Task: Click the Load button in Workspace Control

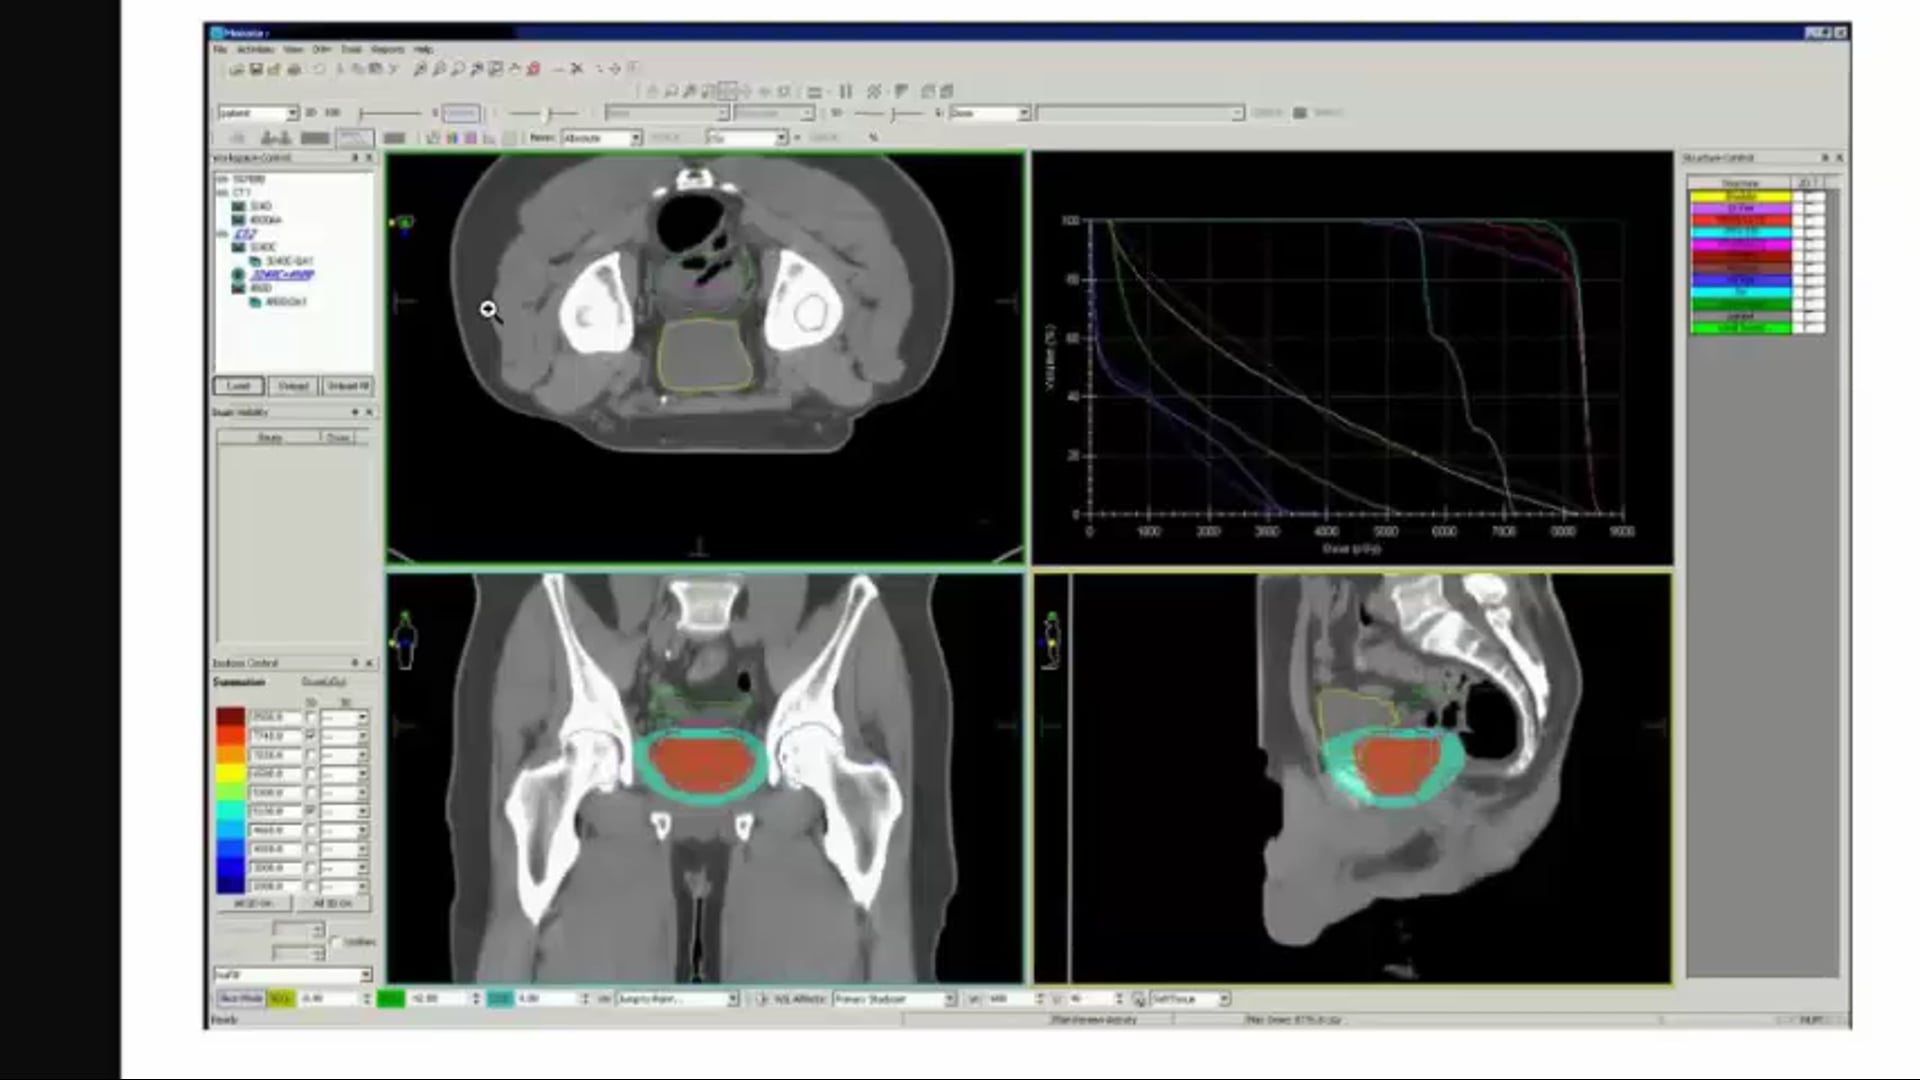Action: click(x=239, y=385)
